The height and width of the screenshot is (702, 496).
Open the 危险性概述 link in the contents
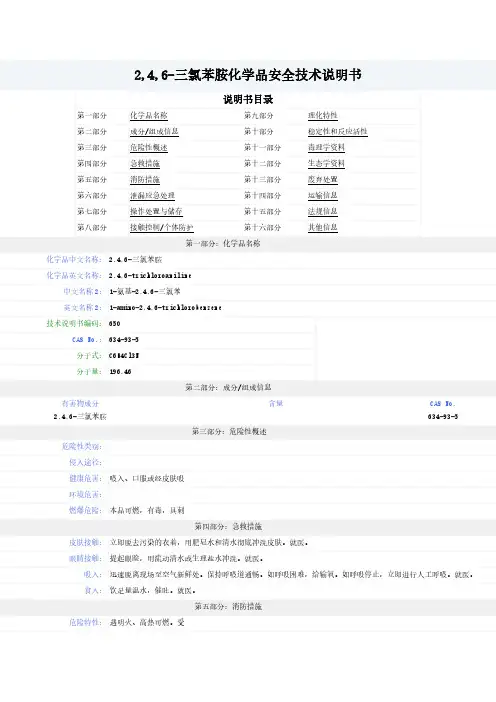click(x=149, y=148)
